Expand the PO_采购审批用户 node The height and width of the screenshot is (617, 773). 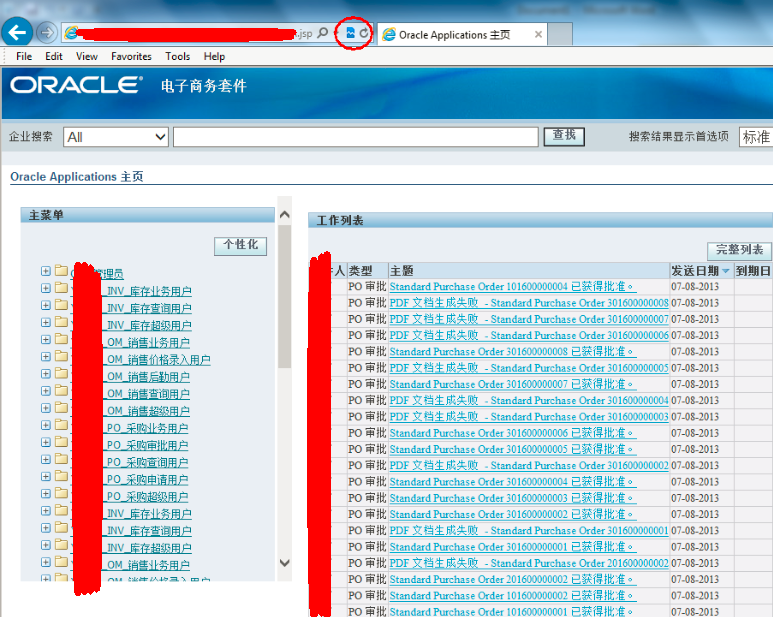pyautogui.click(x=46, y=442)
